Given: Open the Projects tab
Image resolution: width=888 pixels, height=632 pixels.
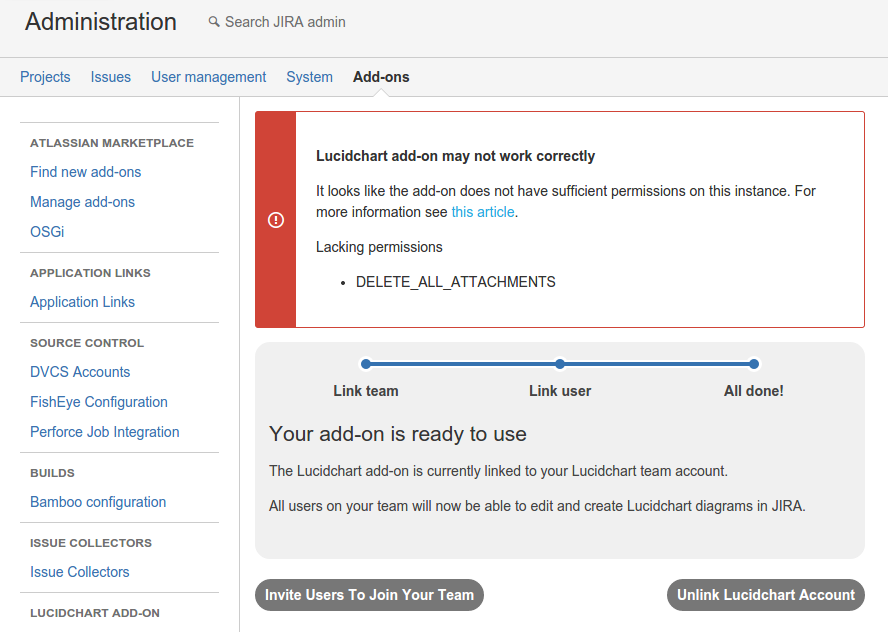Looking at the screenshot, I should tap(45, 77).
